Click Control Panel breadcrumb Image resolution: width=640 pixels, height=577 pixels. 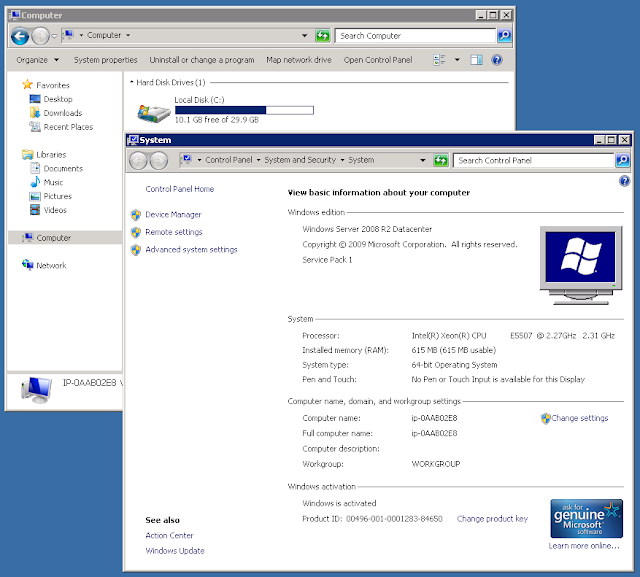tap(229, 160)
